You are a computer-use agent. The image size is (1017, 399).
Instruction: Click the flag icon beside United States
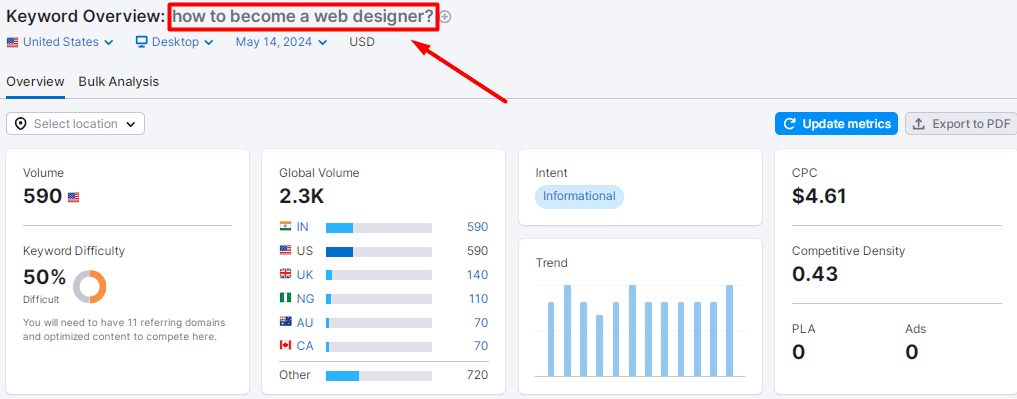12,42
